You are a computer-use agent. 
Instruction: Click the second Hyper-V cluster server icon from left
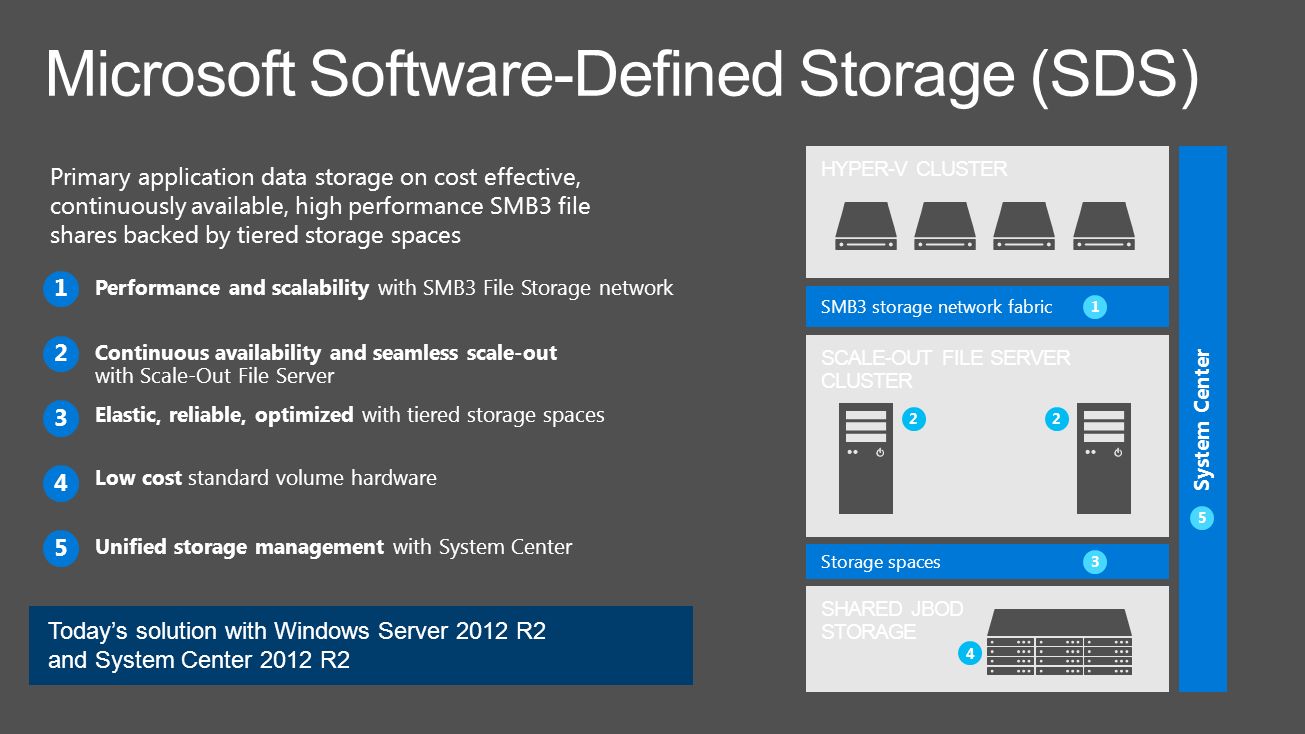(x=945, y=226)
